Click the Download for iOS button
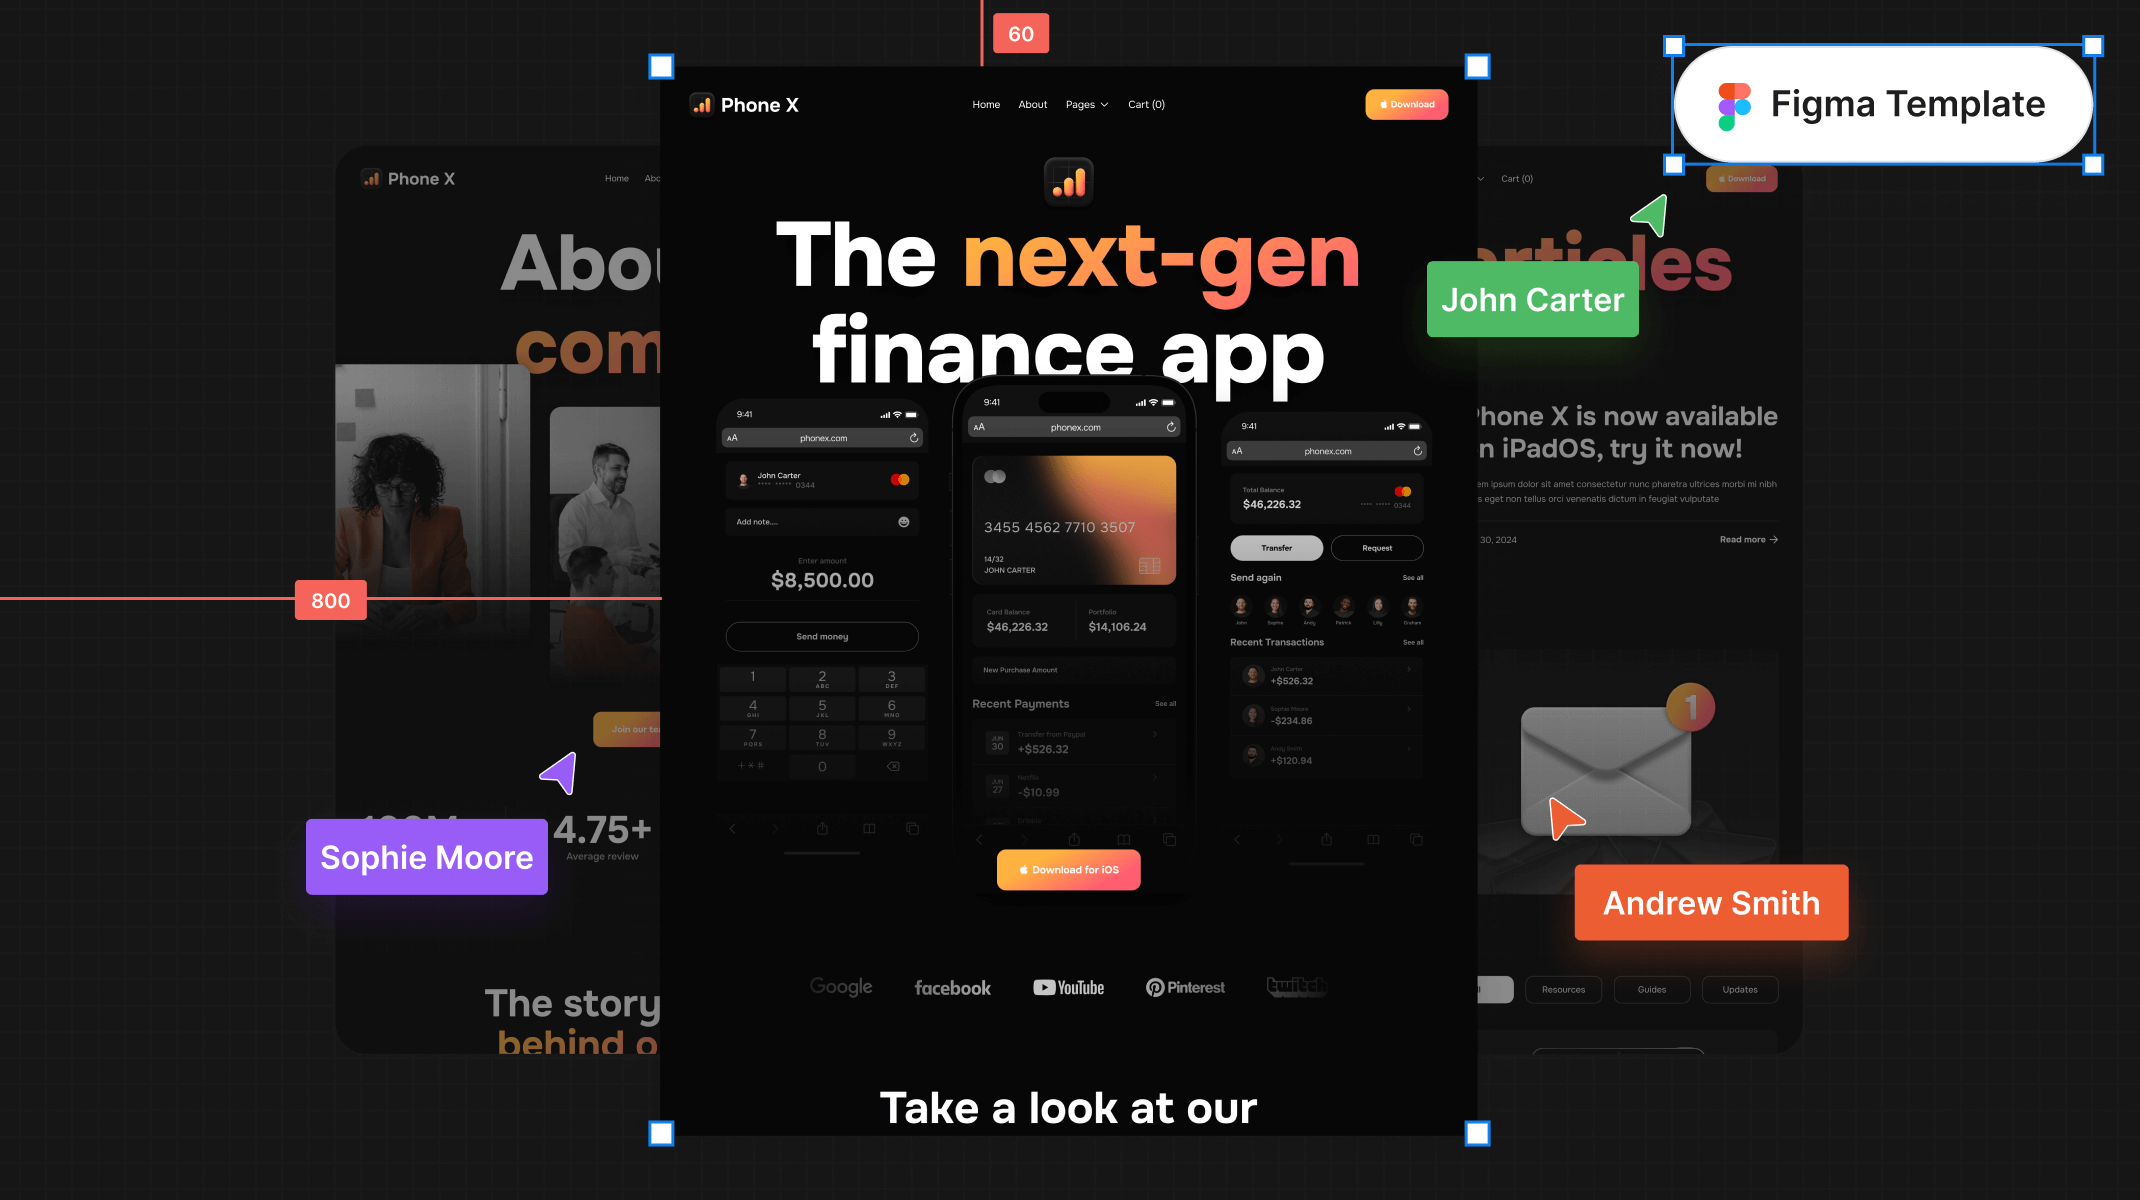This screenshot has height=1200, width=2140. (1067, 869)
